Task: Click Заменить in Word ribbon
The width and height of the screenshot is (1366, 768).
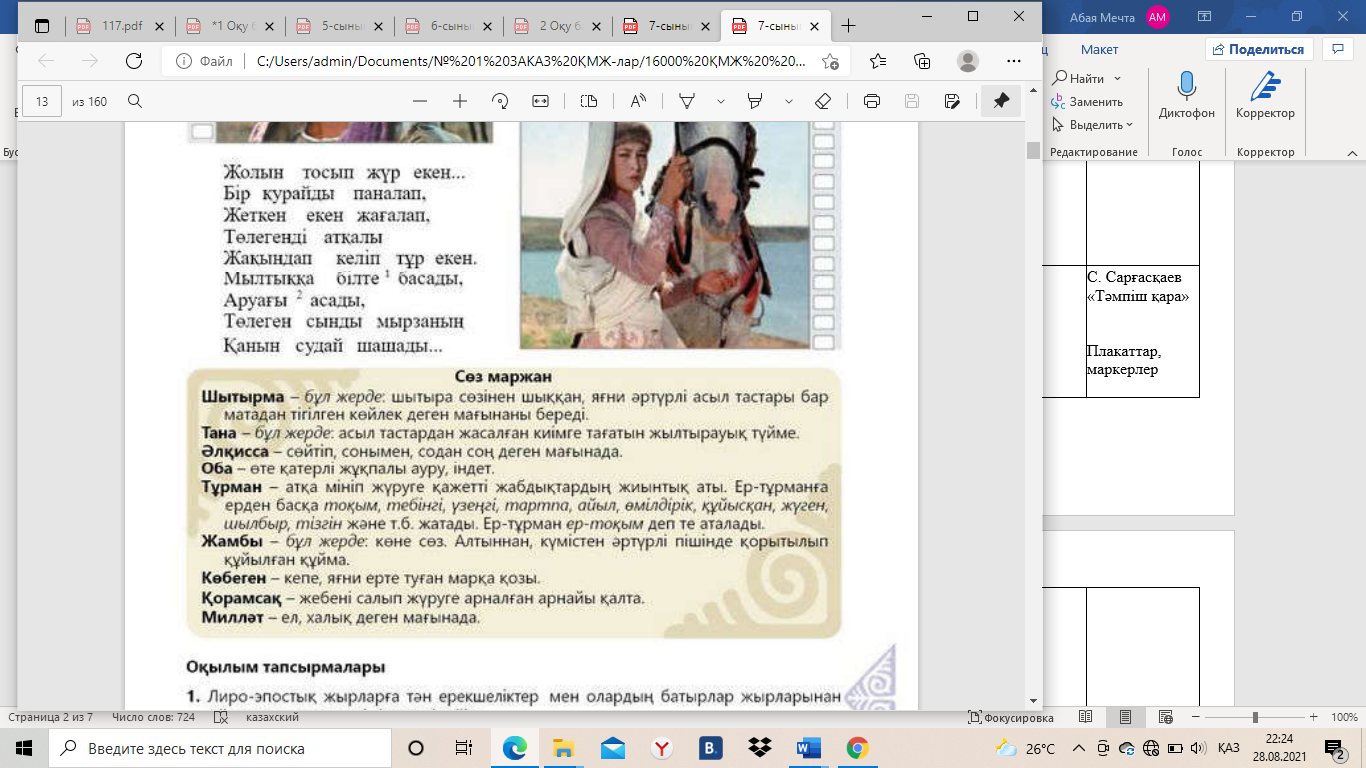Action: 1087,101
